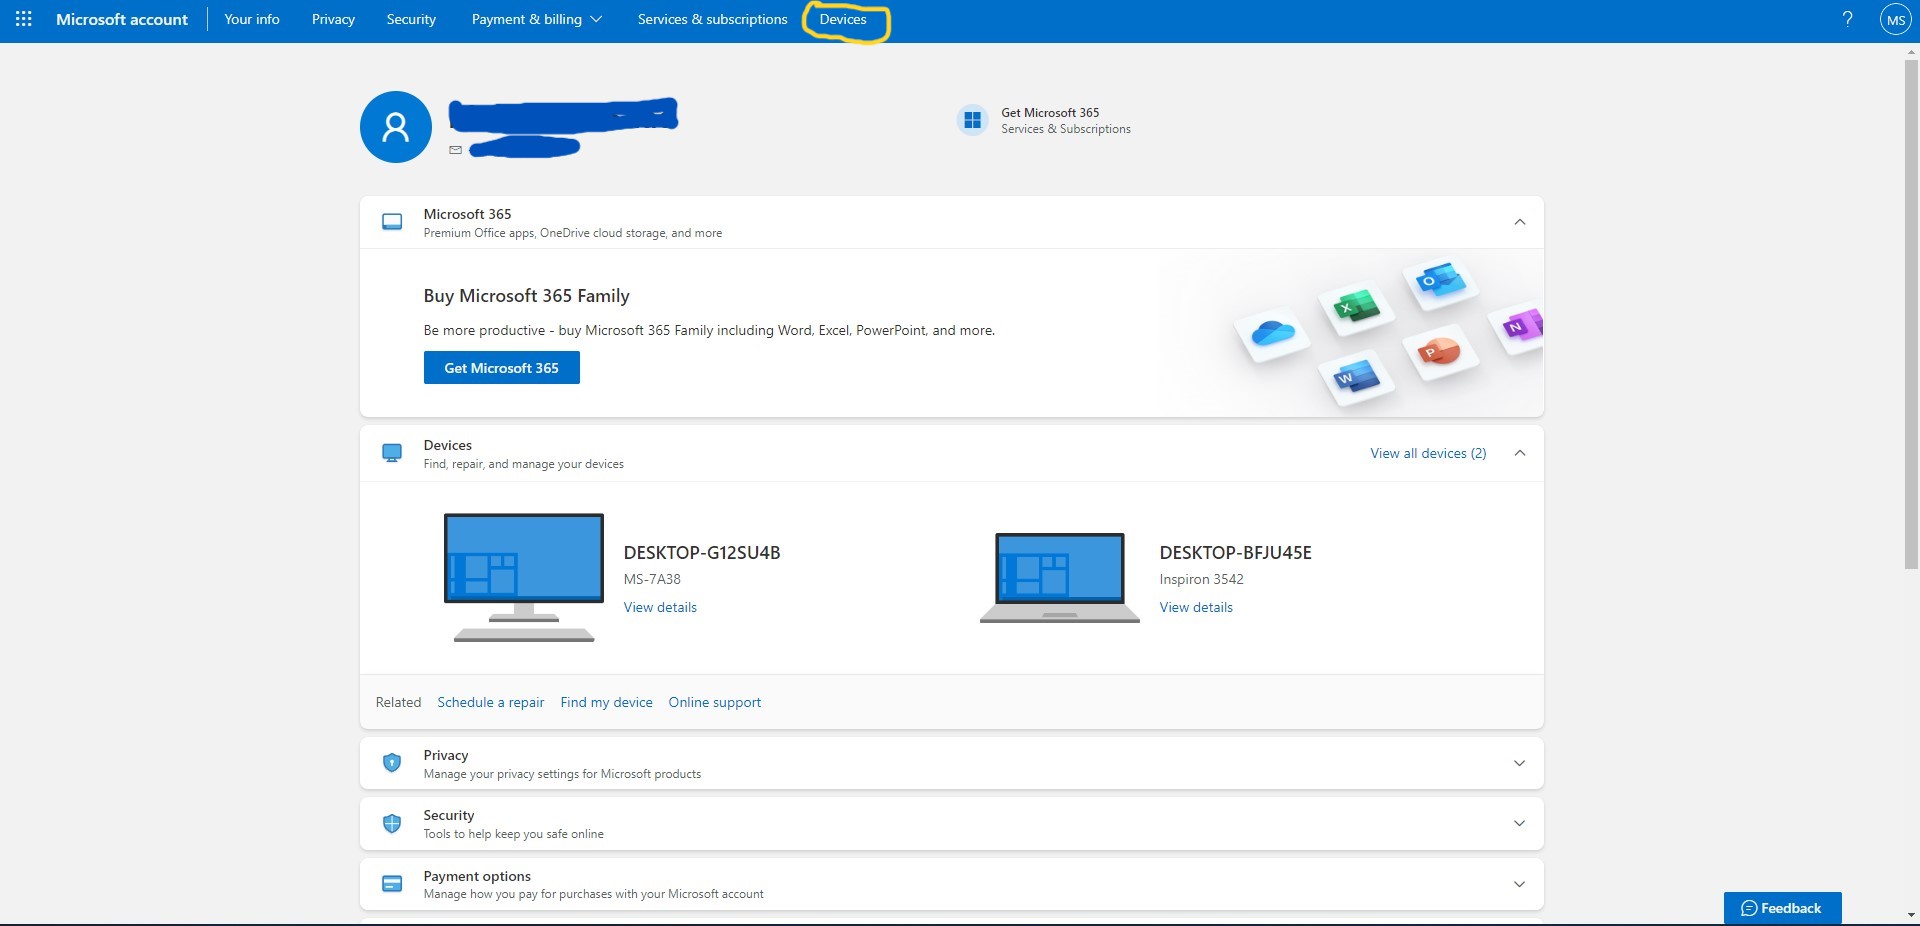Click the Schedule a repair link

[x=491, y=702]
